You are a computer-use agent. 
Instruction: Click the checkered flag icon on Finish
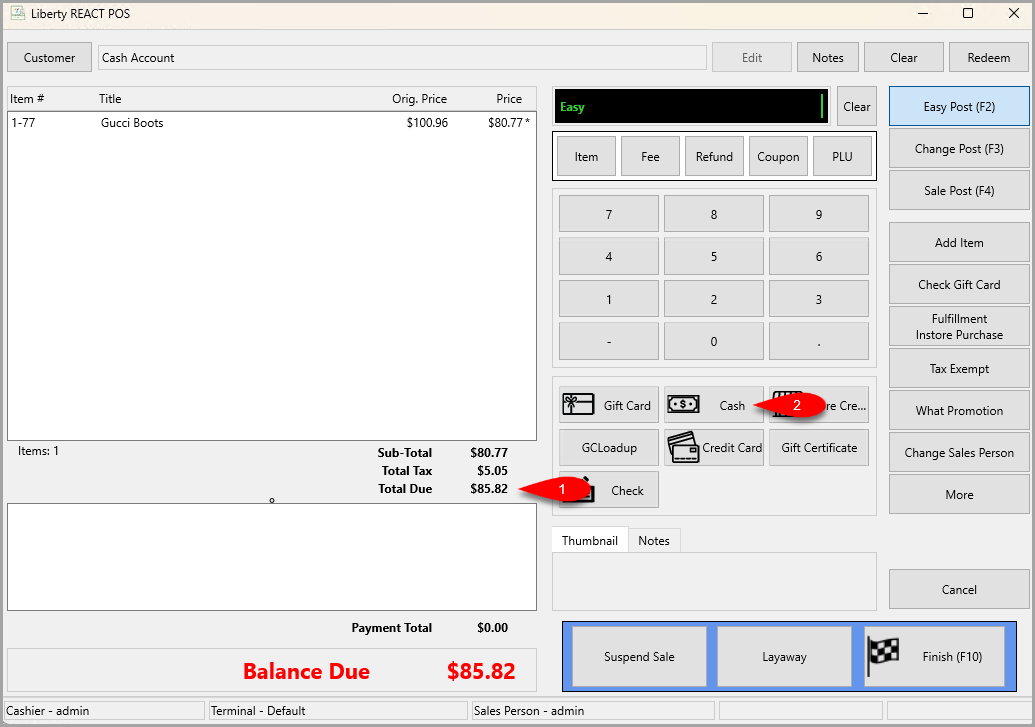click(x=883, y=656)
